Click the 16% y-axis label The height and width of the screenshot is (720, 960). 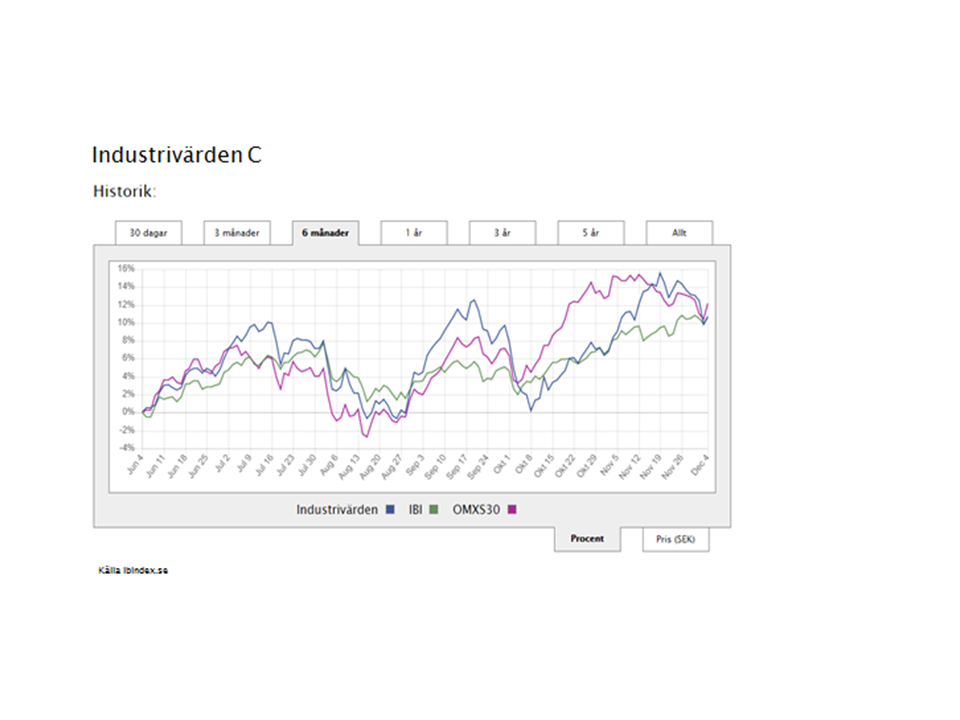126,268
